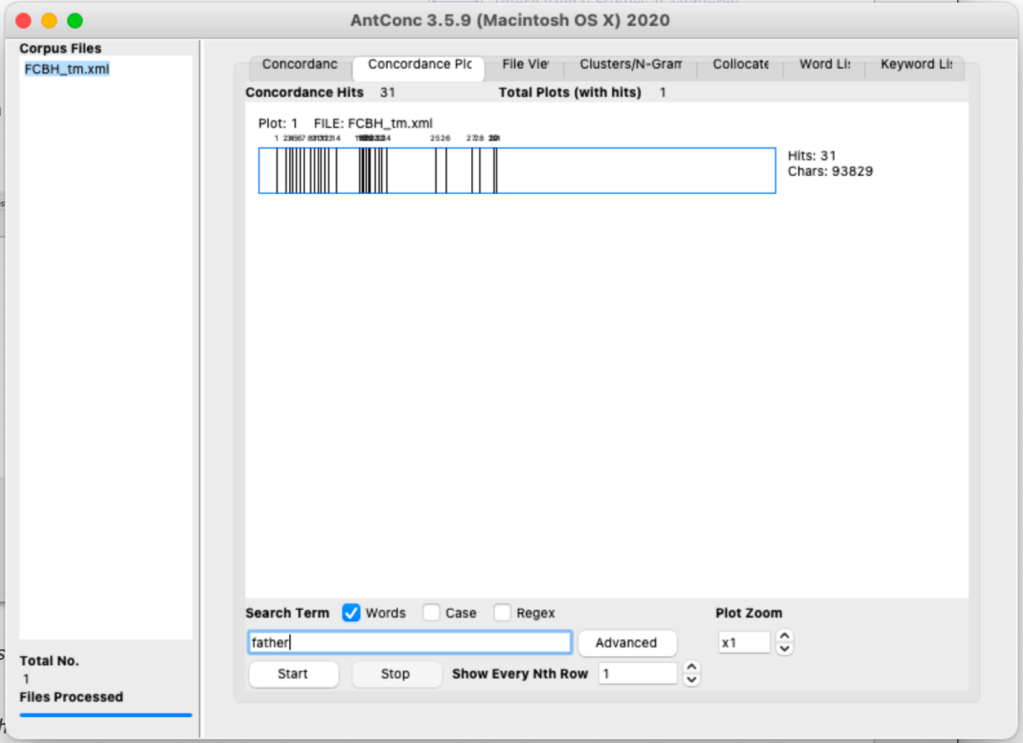Select the Concordance Plot tab
This screenshot has height=743, width=1023.
(419, 65)
